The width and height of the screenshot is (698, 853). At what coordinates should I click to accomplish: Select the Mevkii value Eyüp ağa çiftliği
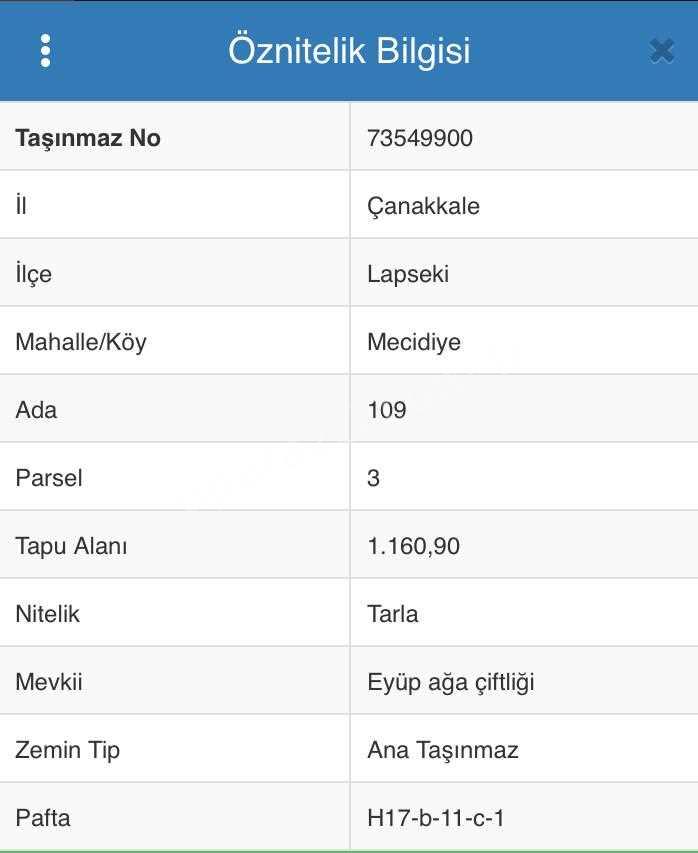pyautogui.click(x=451, y=682)
